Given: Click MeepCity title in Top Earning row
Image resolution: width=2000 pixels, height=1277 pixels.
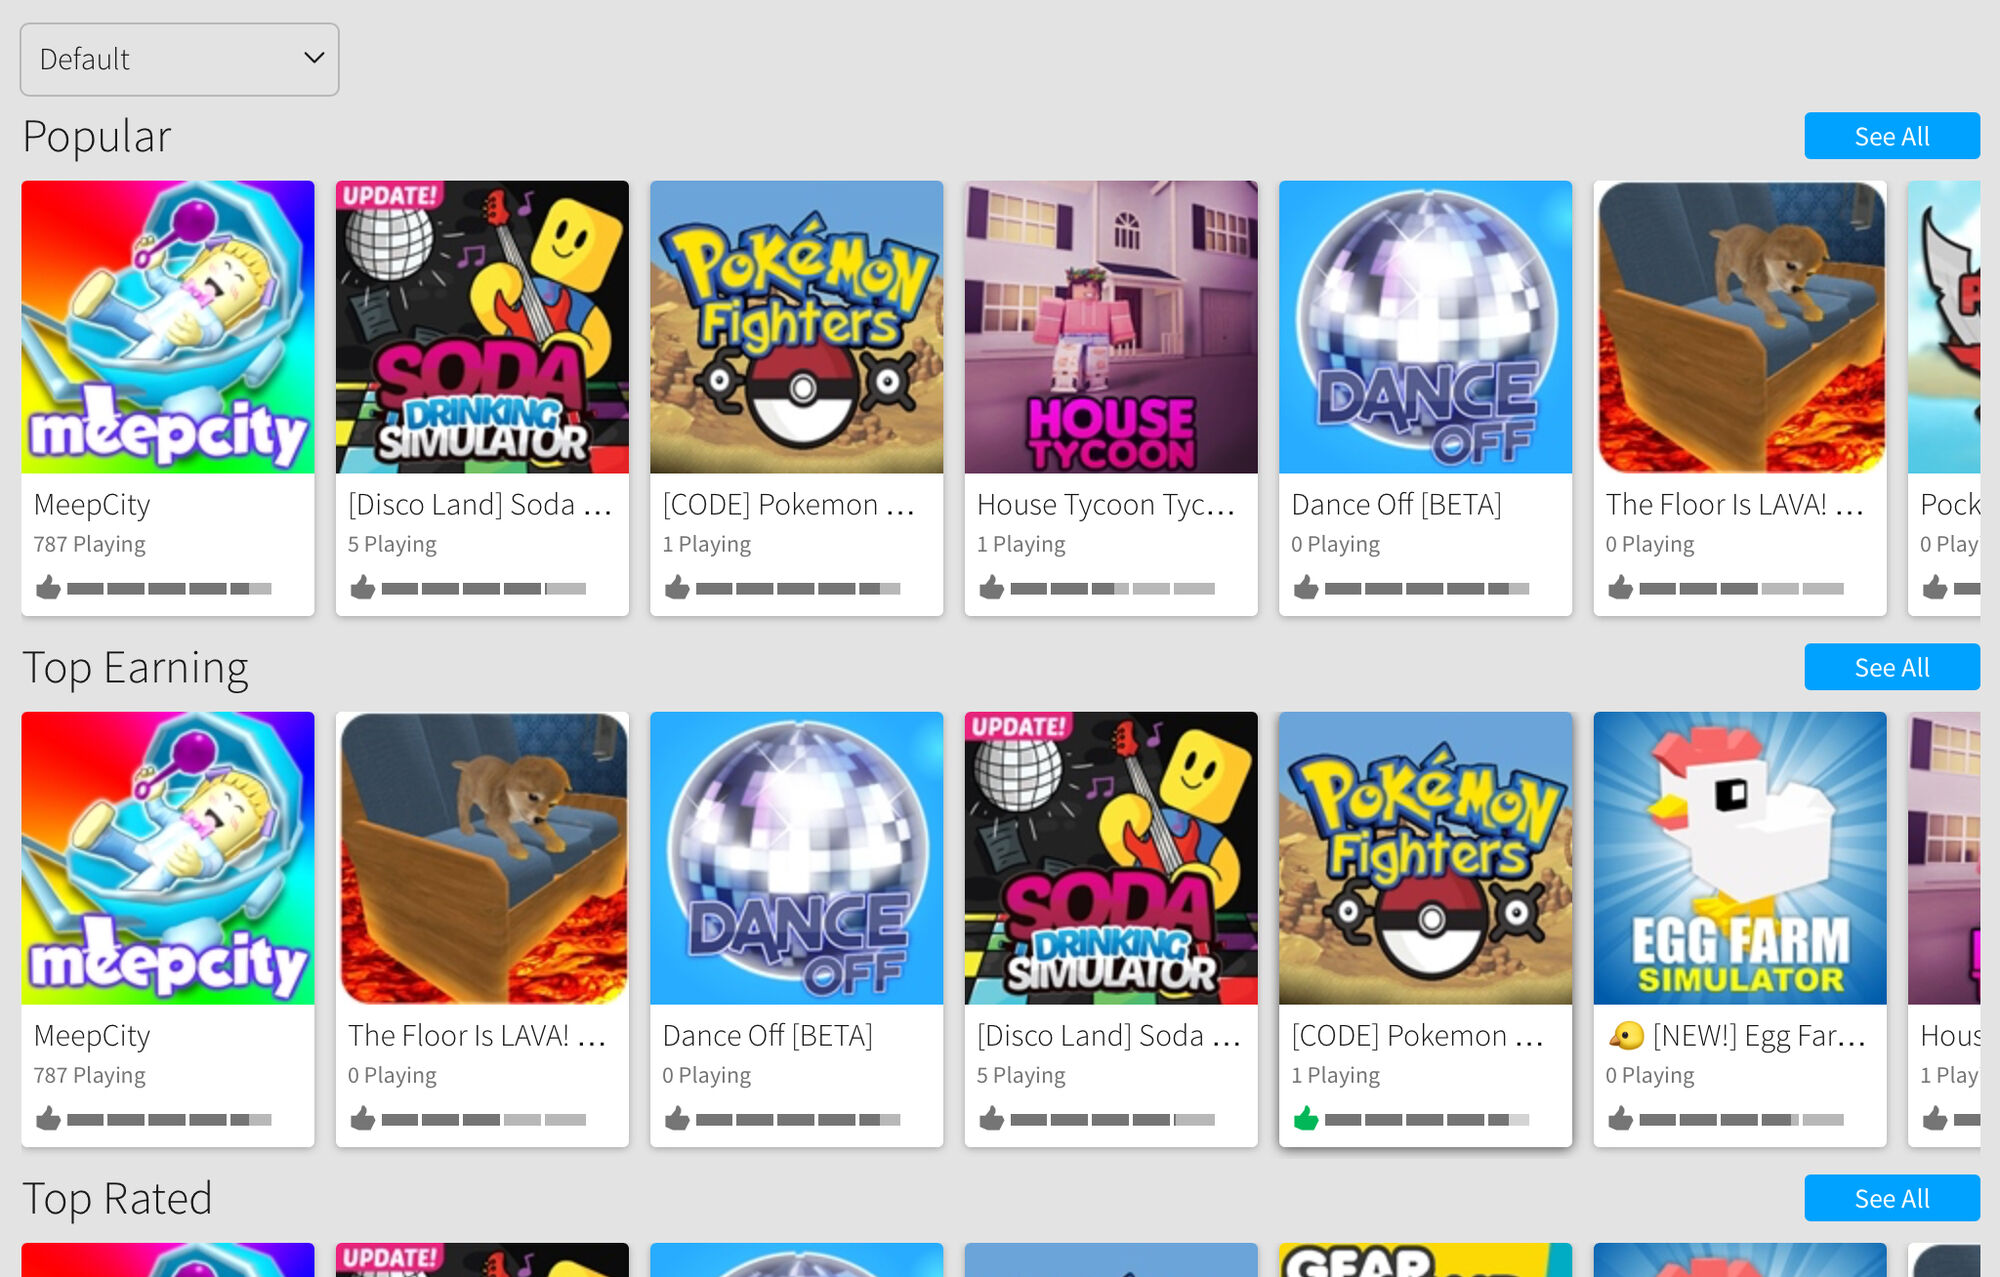Looking at the screenshot, I should point(92,1036).
